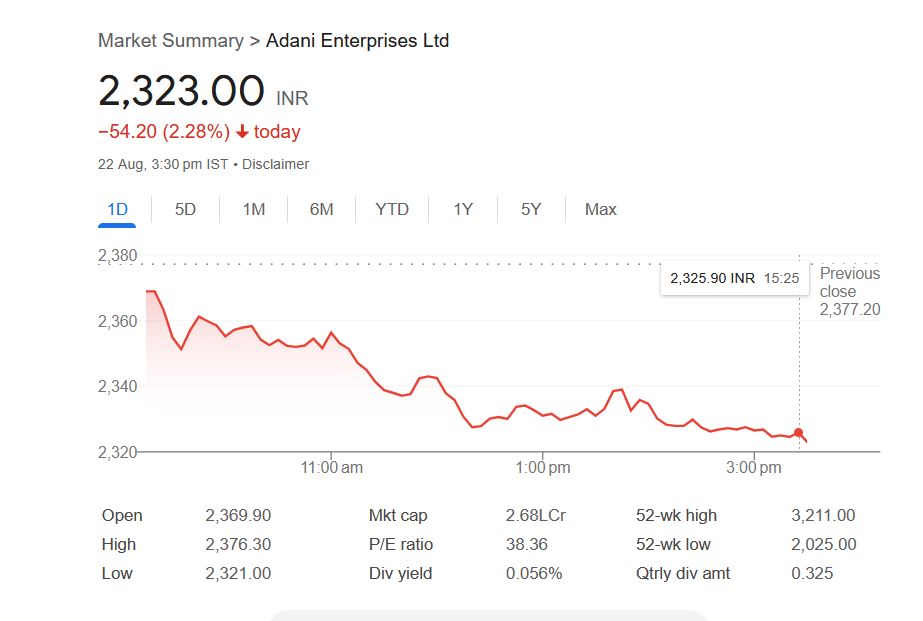Switch chart to YTD view
923x621 pixels.
tap(392, 209)
